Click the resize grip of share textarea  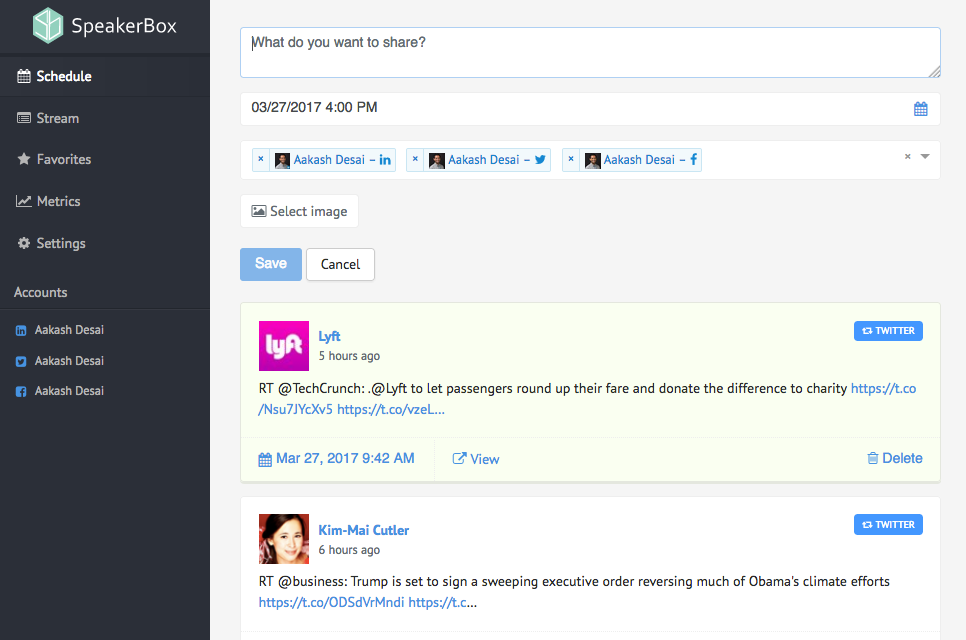tap(934, 71)
